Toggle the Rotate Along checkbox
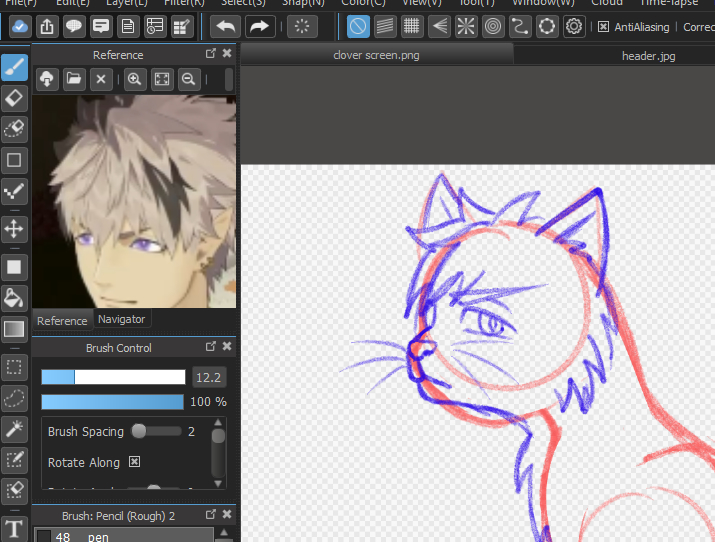The image size is (715, 542). (x=134, y=462)
